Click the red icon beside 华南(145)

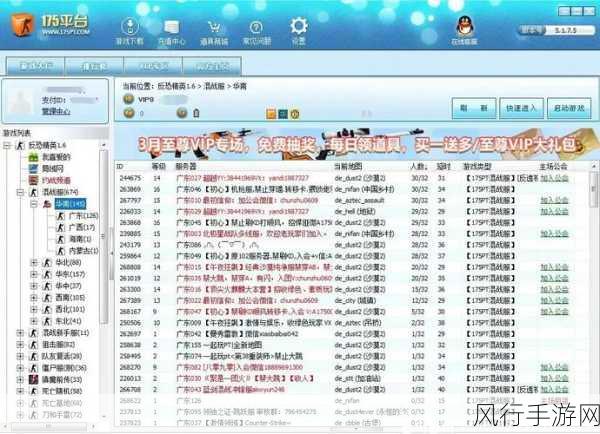coord(47,204)
